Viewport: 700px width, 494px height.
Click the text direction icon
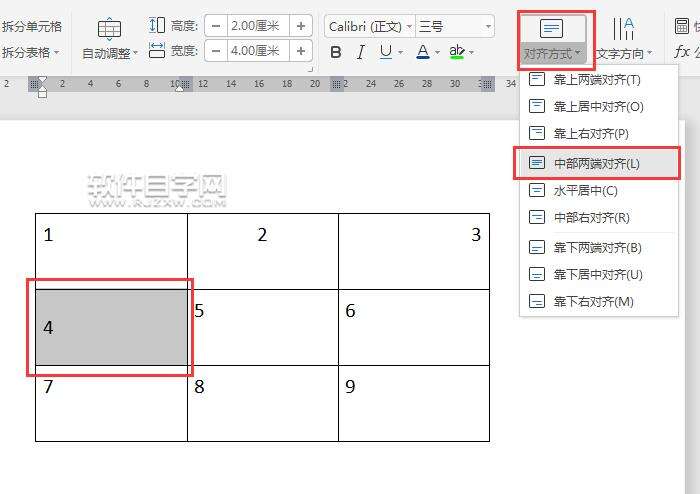[623, 29]
